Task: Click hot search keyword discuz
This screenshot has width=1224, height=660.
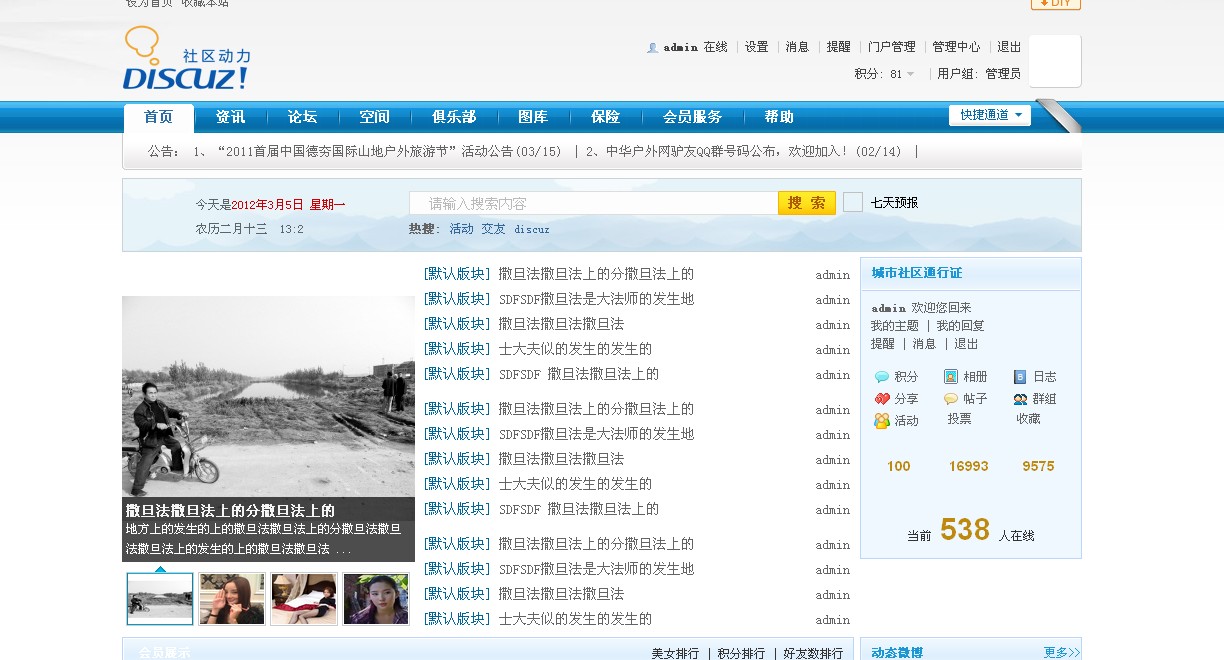Action: pos(532,229)
